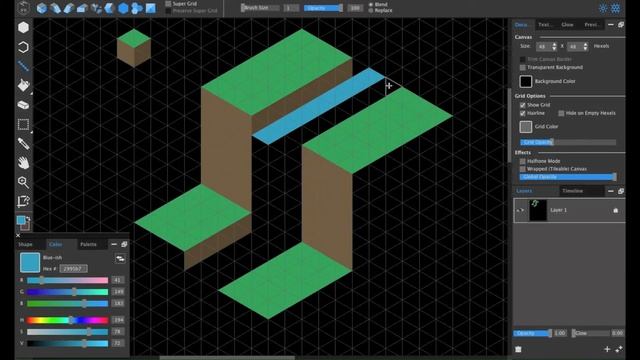
Task: Choose the first blue cube shape mode
Action: click(41, 8)
